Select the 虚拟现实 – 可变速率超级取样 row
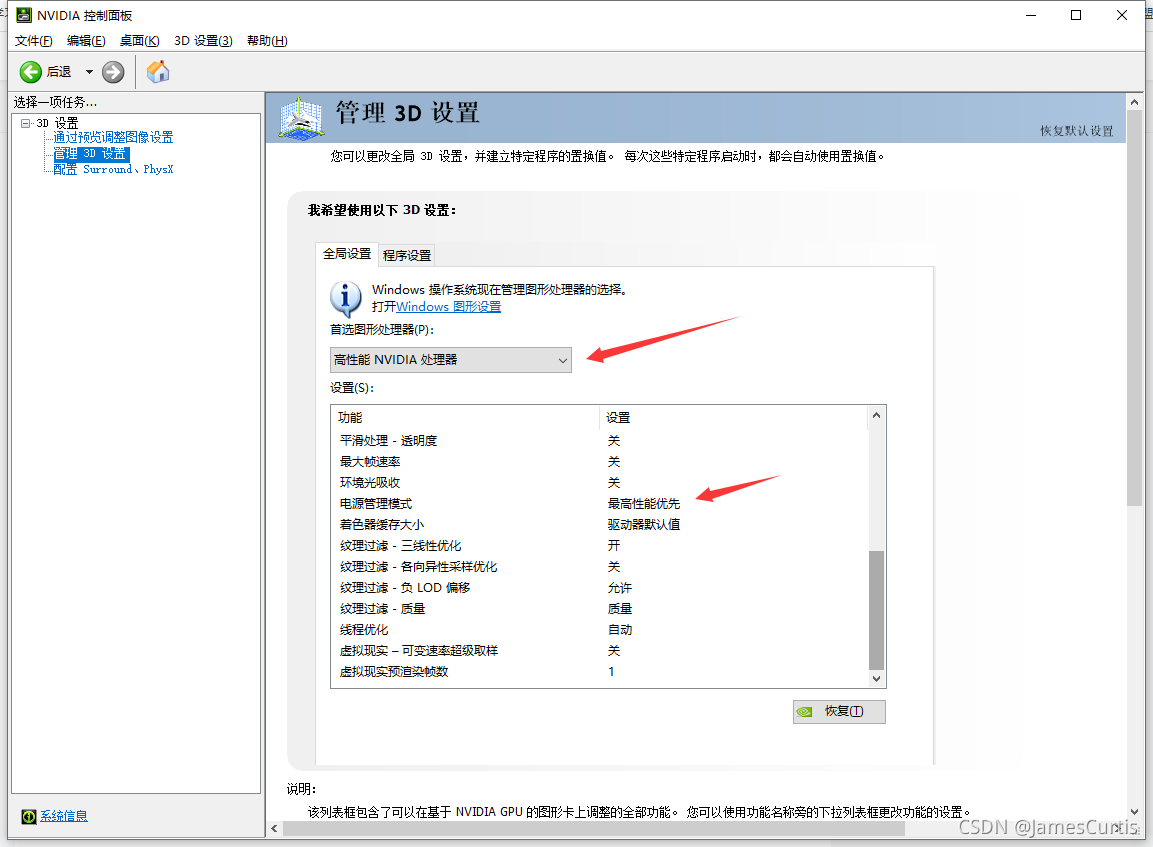1153x847 pixels. pos(599,651)
